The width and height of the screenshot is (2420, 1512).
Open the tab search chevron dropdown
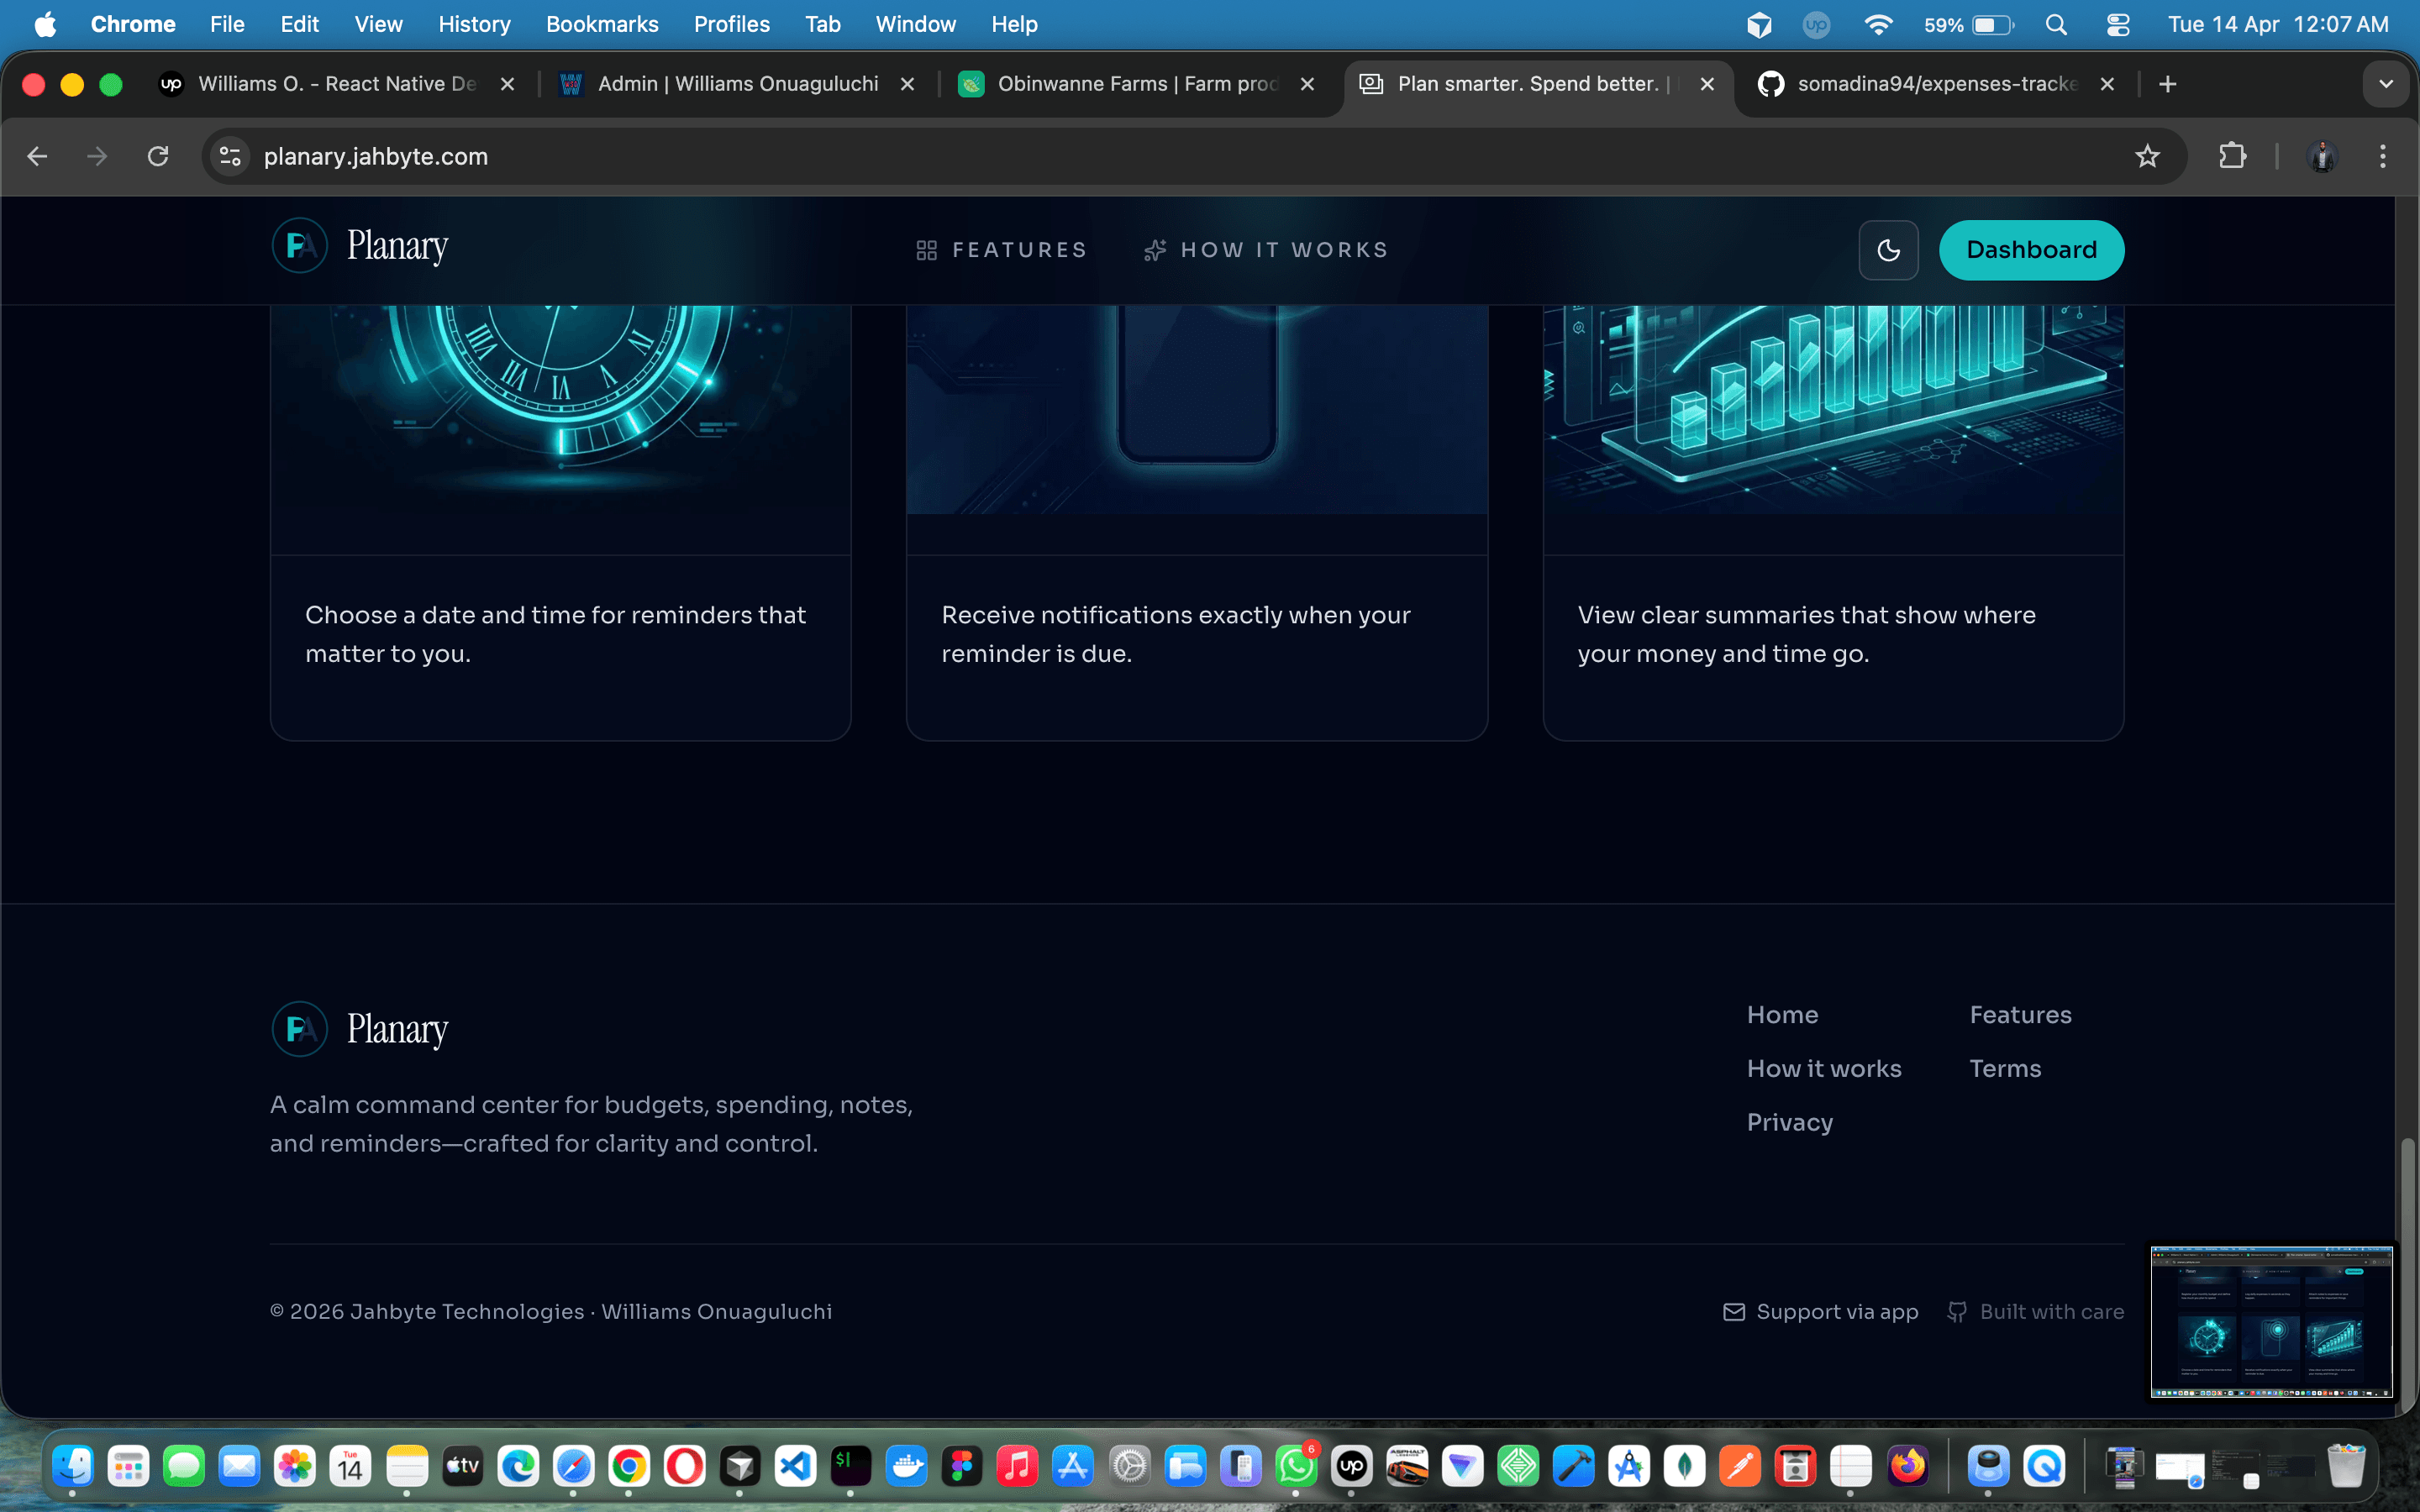click(x=2388, y=84)
